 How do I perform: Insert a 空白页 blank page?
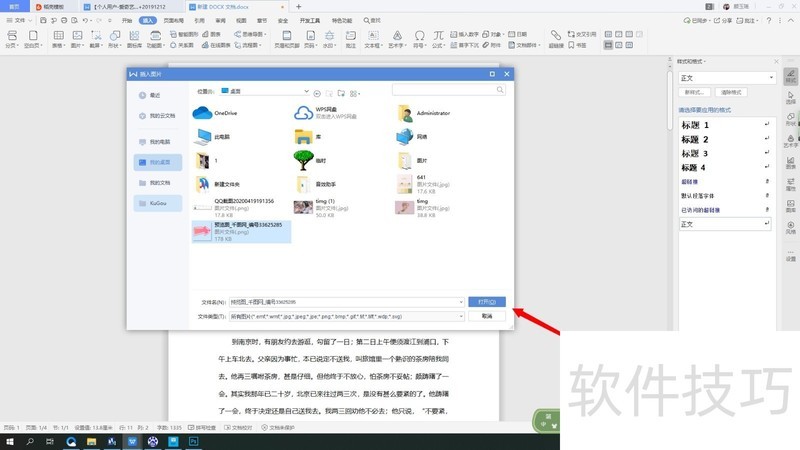33,39
